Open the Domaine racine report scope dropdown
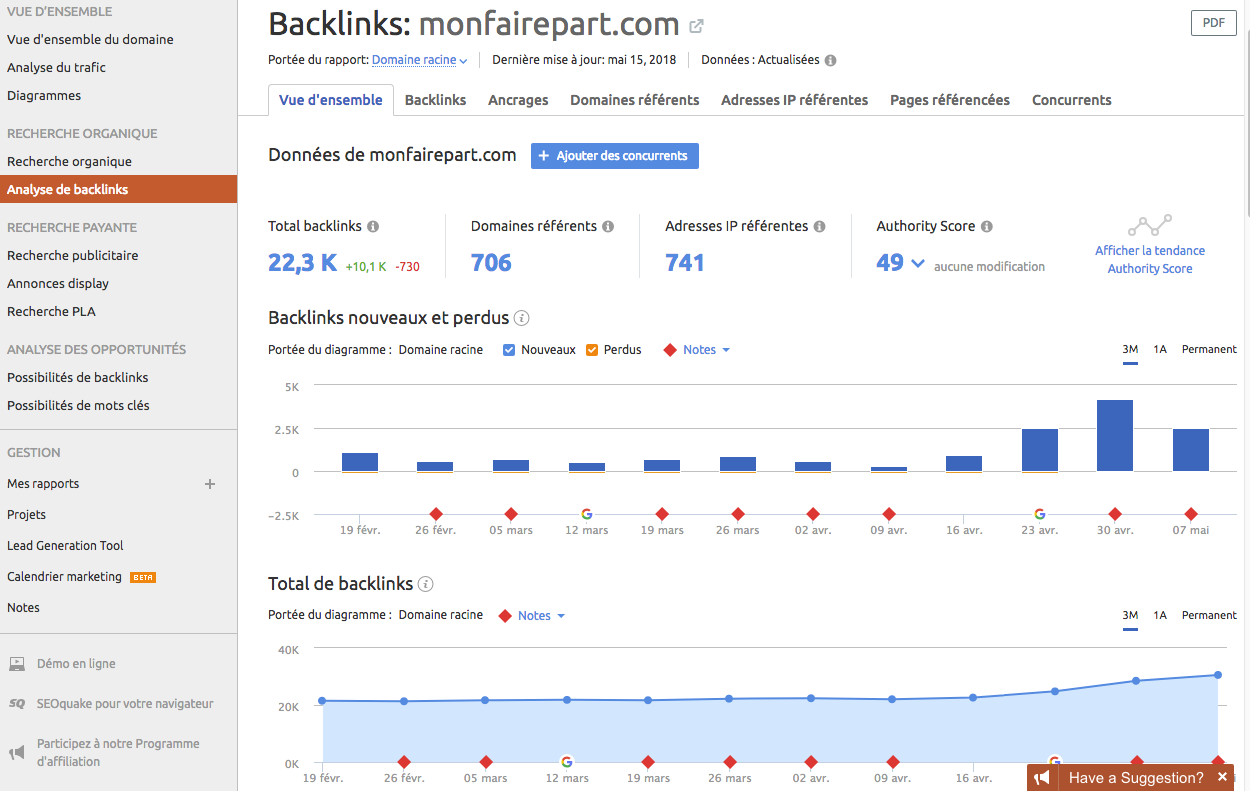Viewport: 1250px width, 791px height. point(420,60)
